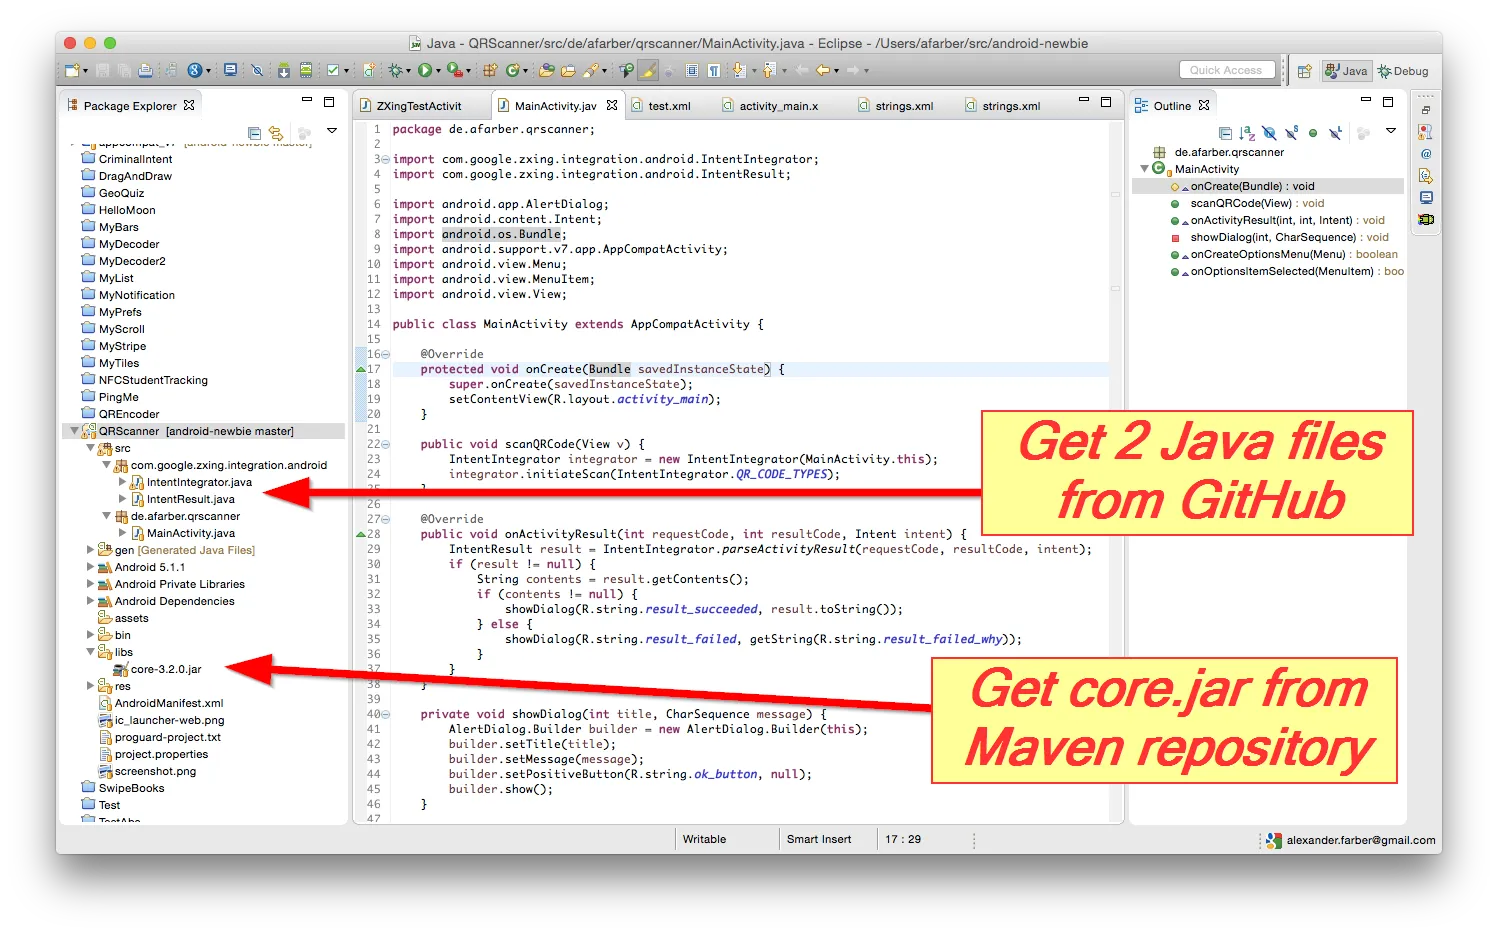Select the Package Explorer view tab

click(130, 105)
